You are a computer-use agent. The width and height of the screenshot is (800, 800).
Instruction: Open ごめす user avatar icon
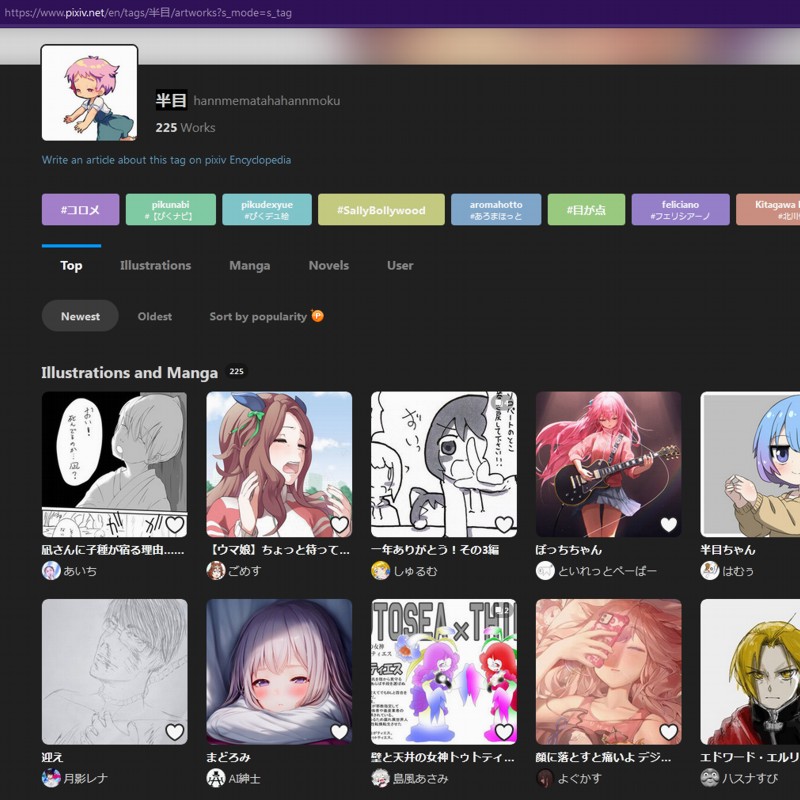pos(216,570)
